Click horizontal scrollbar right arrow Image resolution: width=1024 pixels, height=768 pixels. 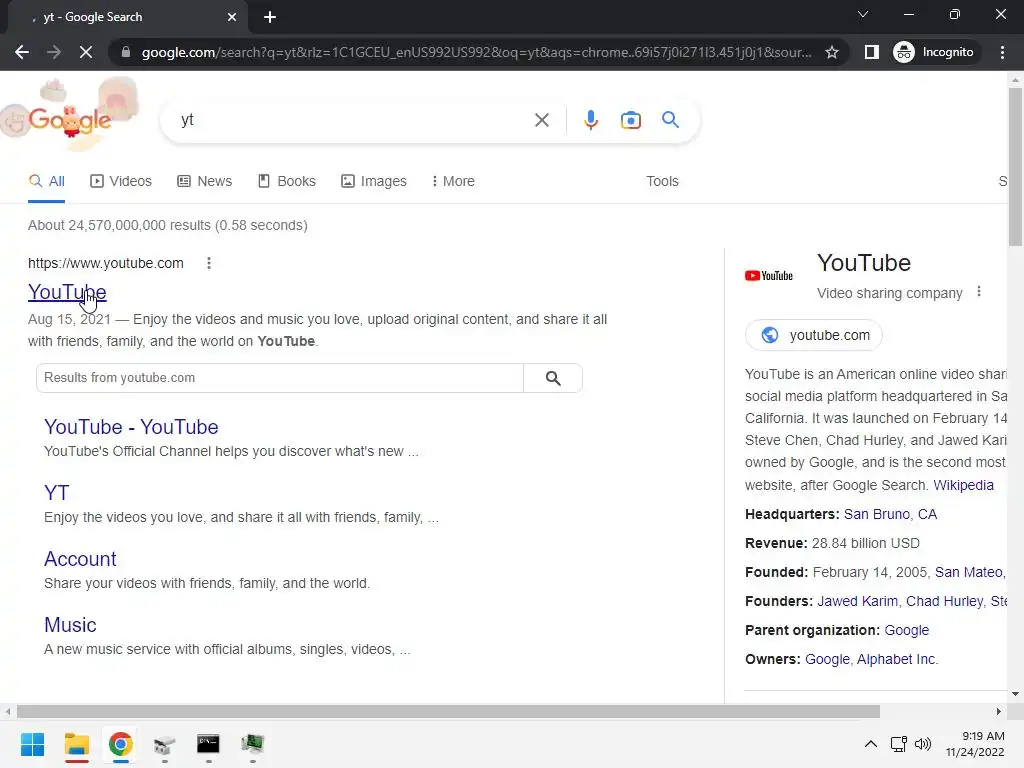pos(998,711)
